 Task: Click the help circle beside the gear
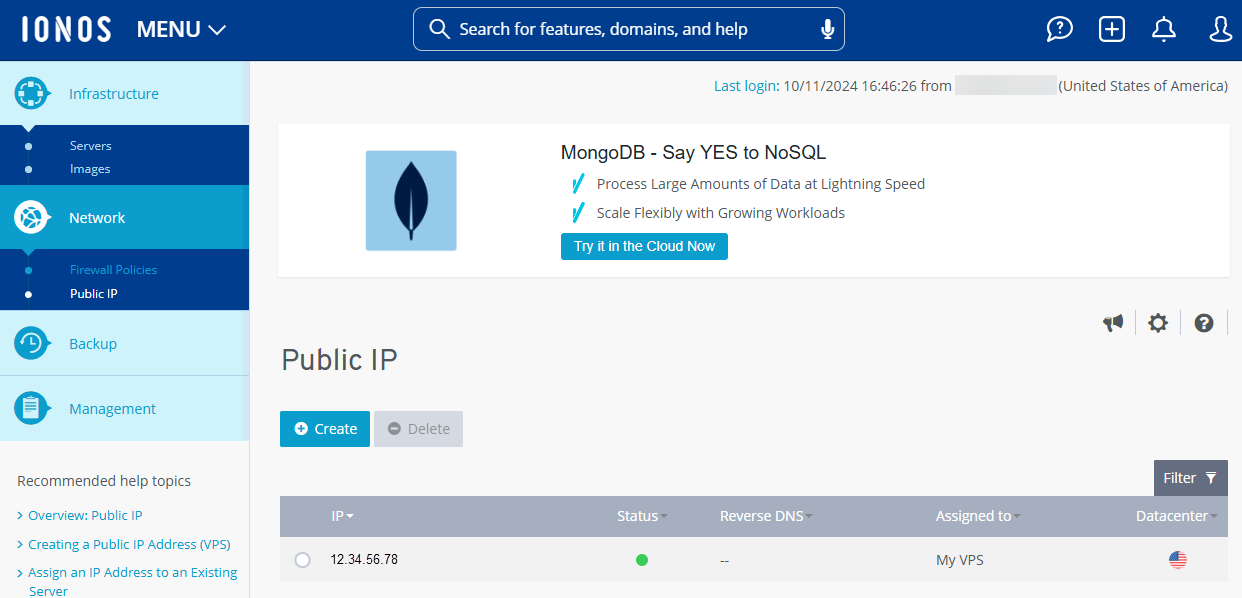[1203, 323]
